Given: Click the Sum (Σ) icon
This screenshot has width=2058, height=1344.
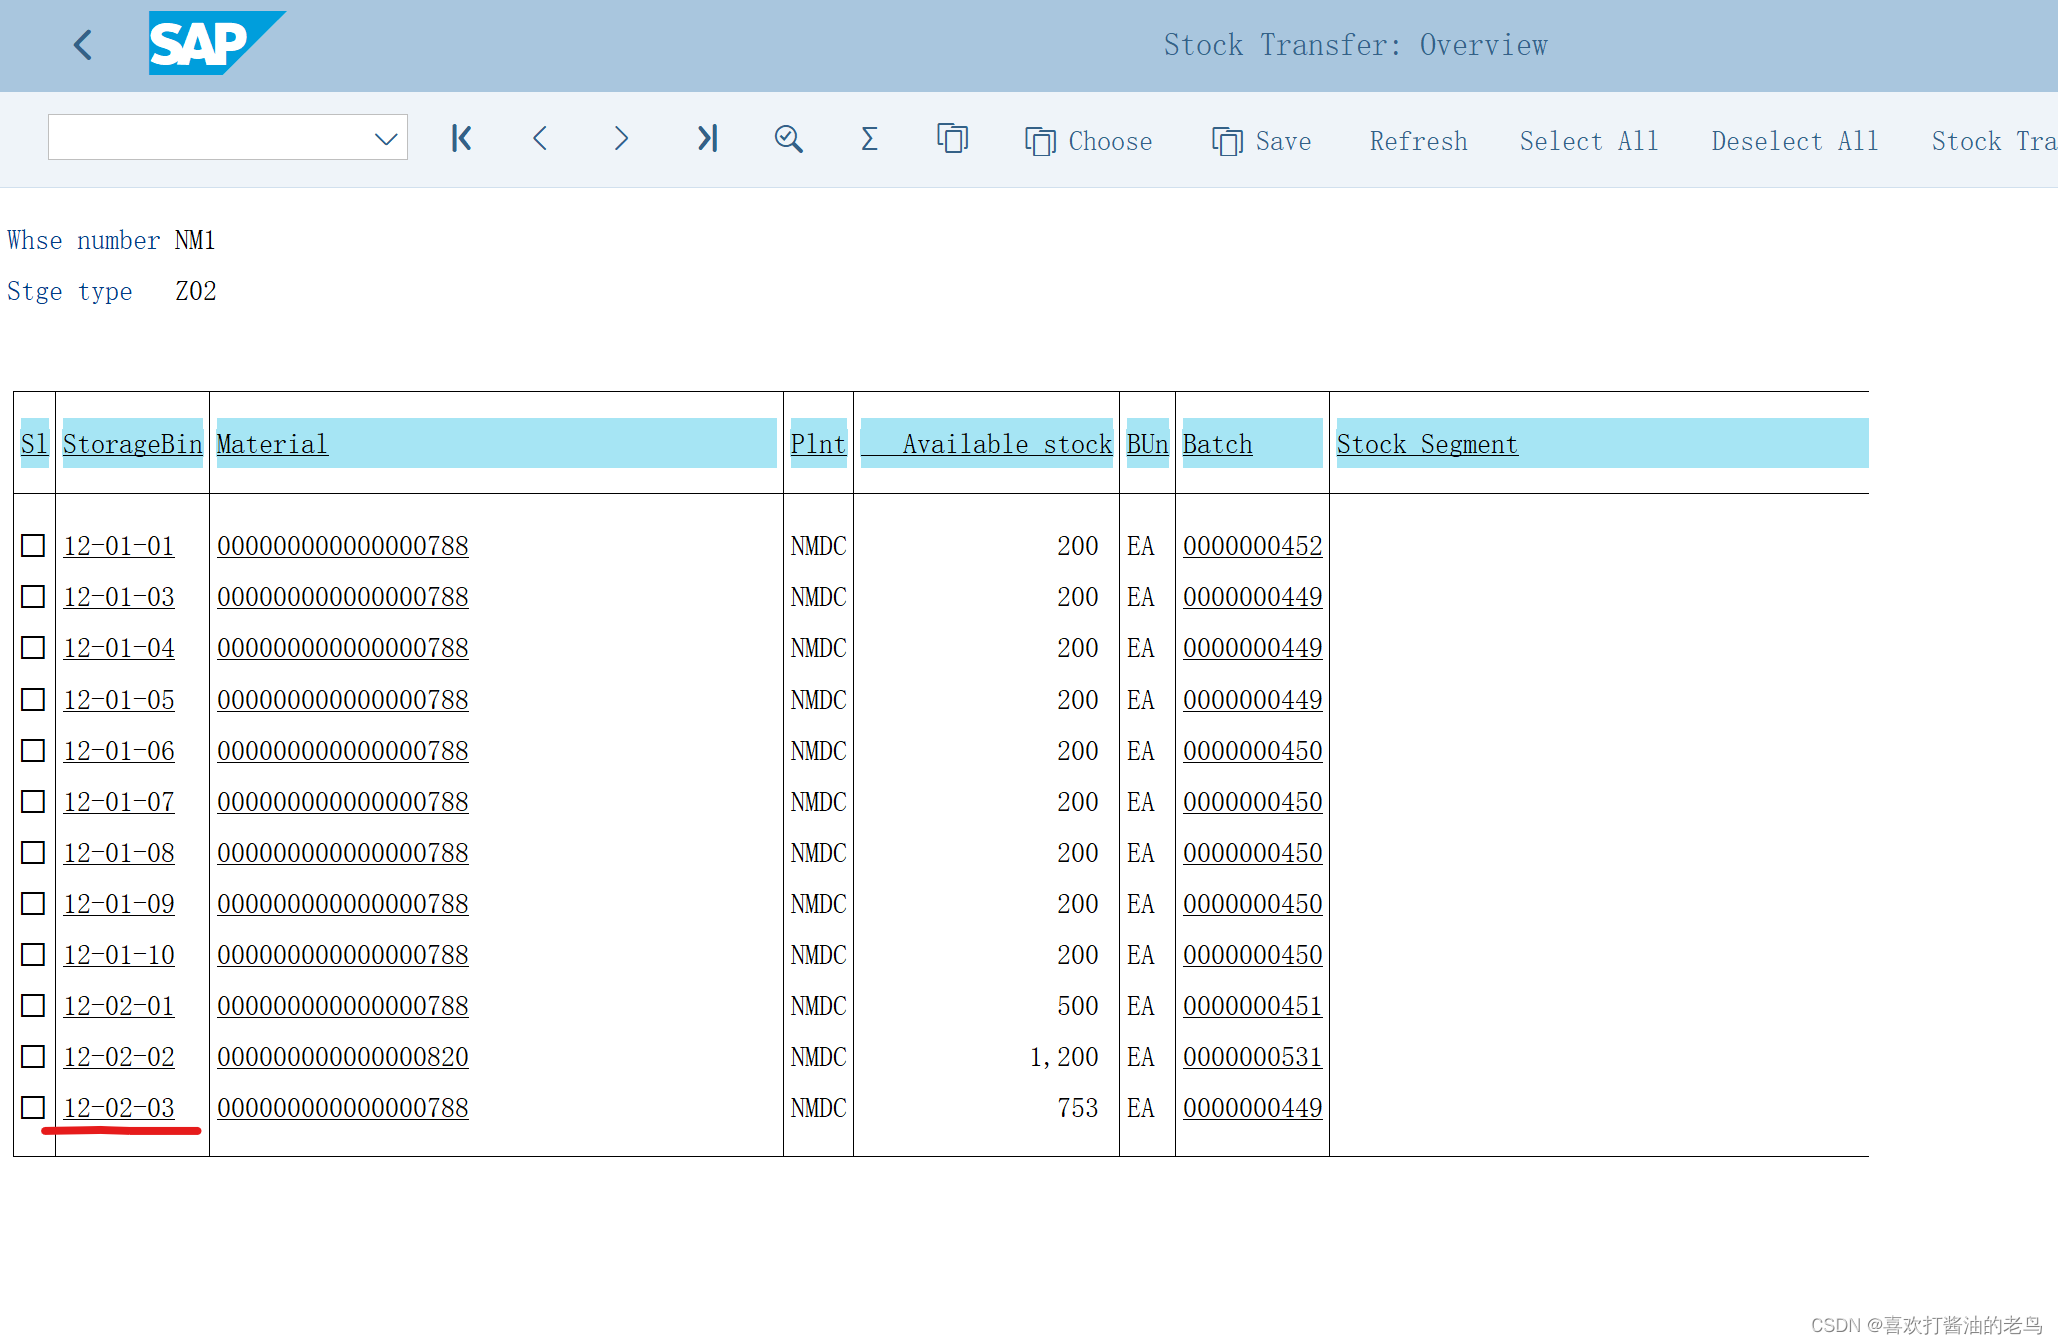Looking at the screenshot, I should point(868,138).
